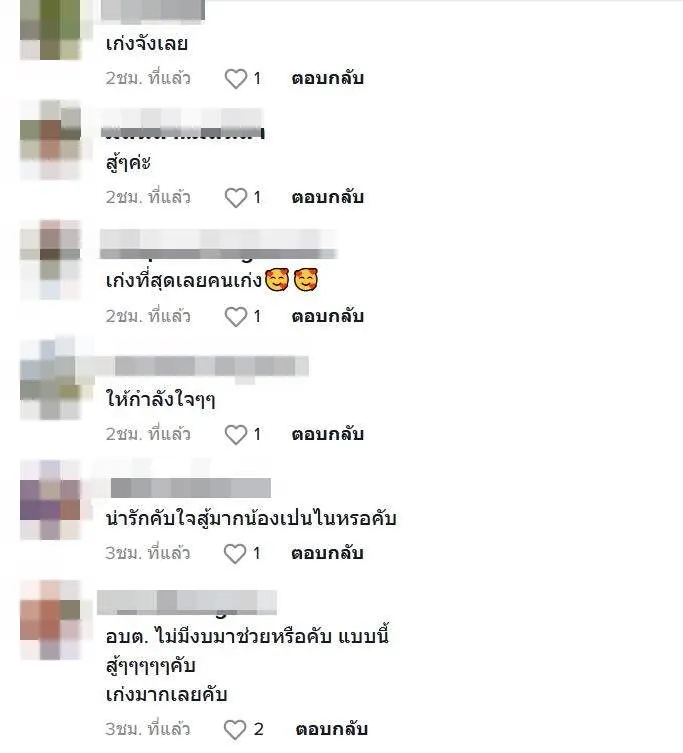Select ตอบกลับ under "ให้กำลังใจๆๆ"
Image resolution: width=683 pixels, height=753 pixels.
point(328,434)
